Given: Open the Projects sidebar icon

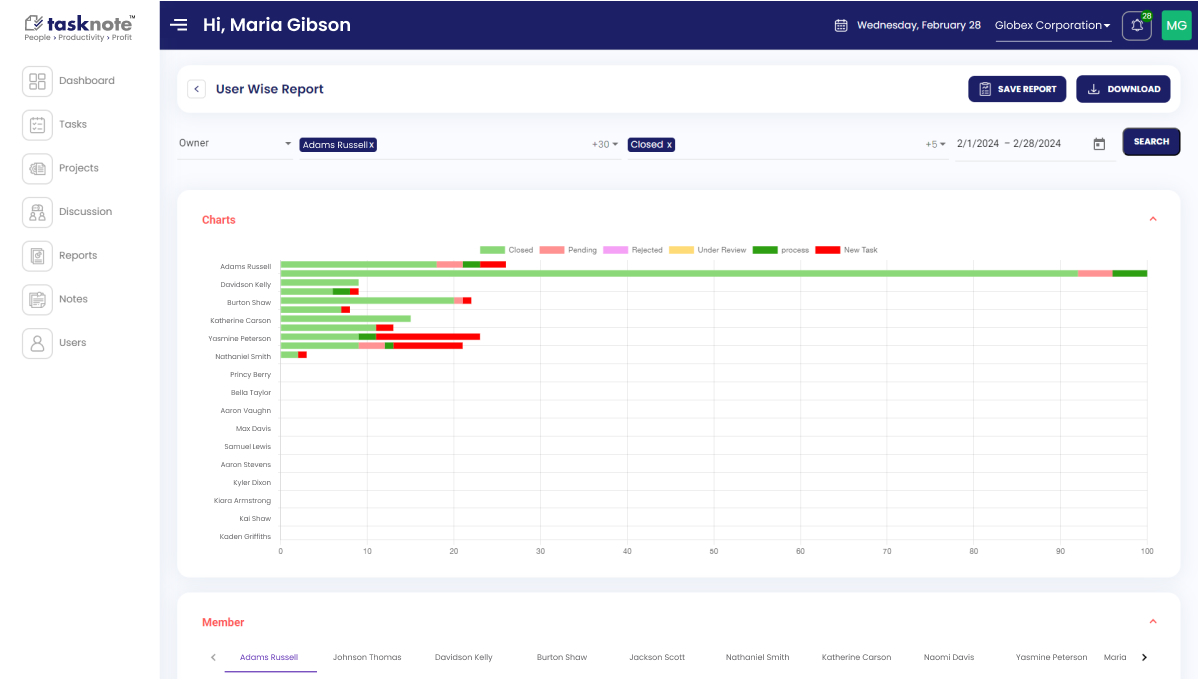Looking at the screenshot, I should pos(38,168).
